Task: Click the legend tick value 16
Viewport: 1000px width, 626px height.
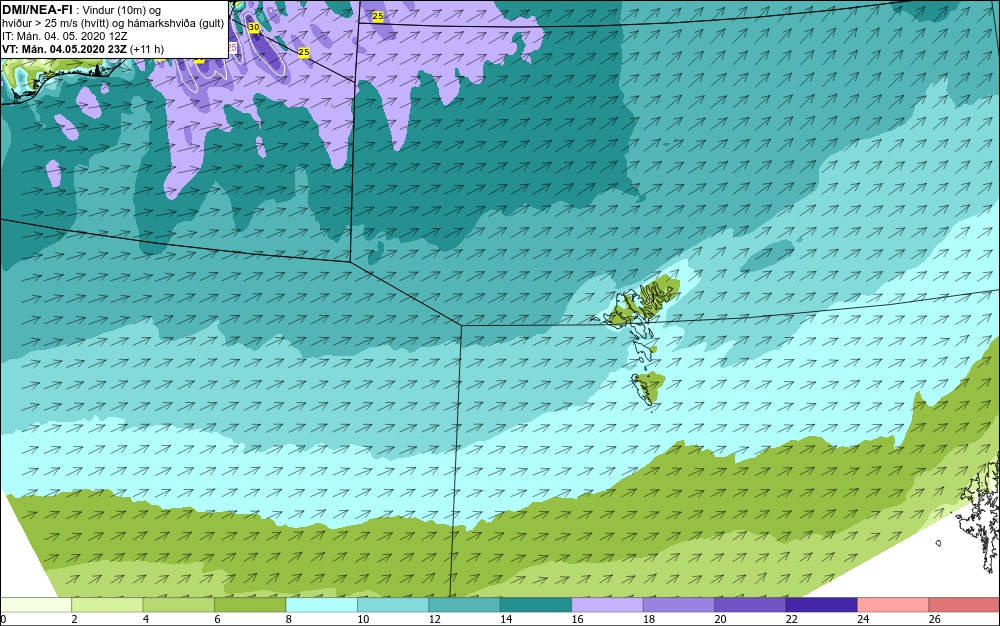Action: 577,619
